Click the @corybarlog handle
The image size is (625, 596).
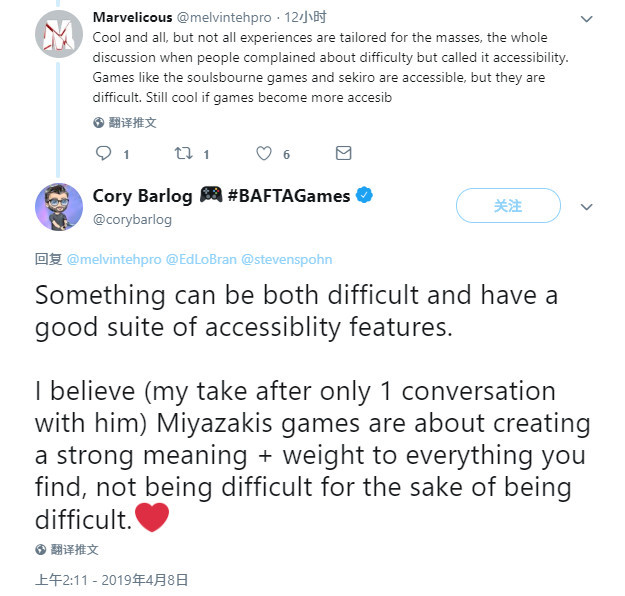[132, 219]
